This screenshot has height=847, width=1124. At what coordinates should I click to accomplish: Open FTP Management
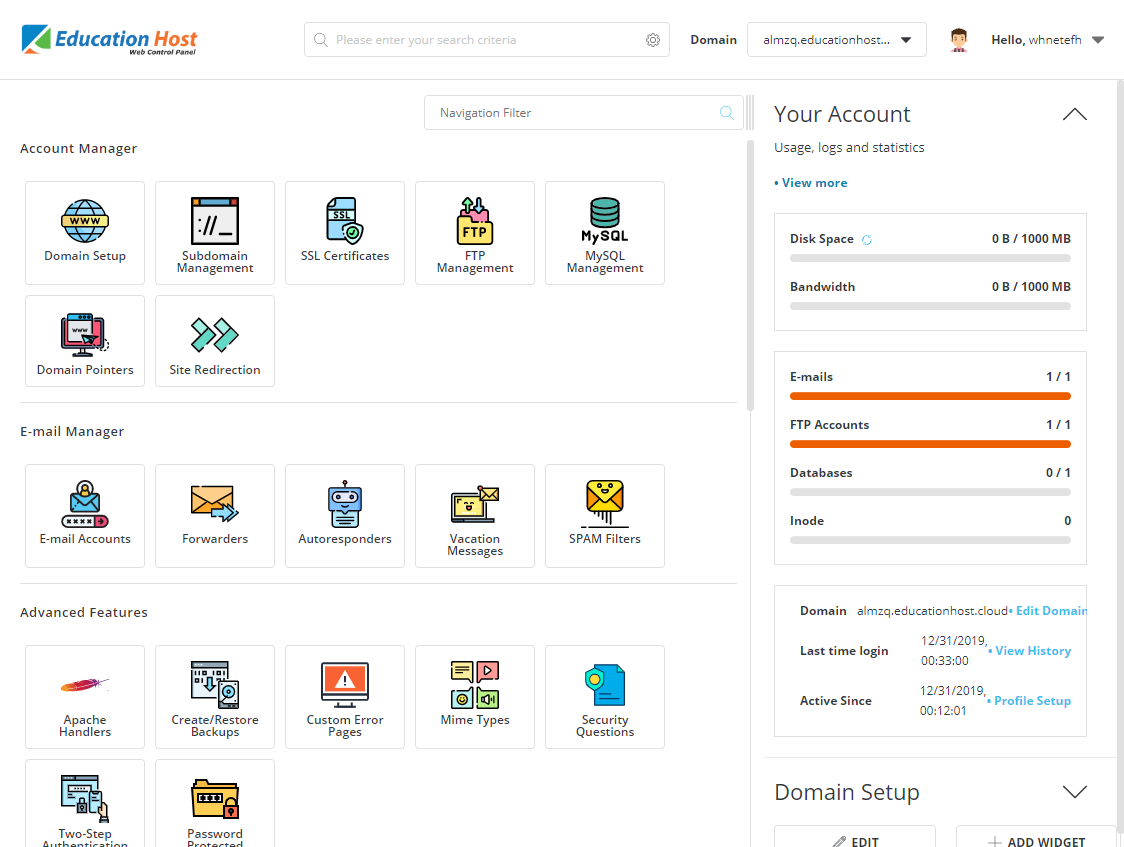click(x=475, y=233)
